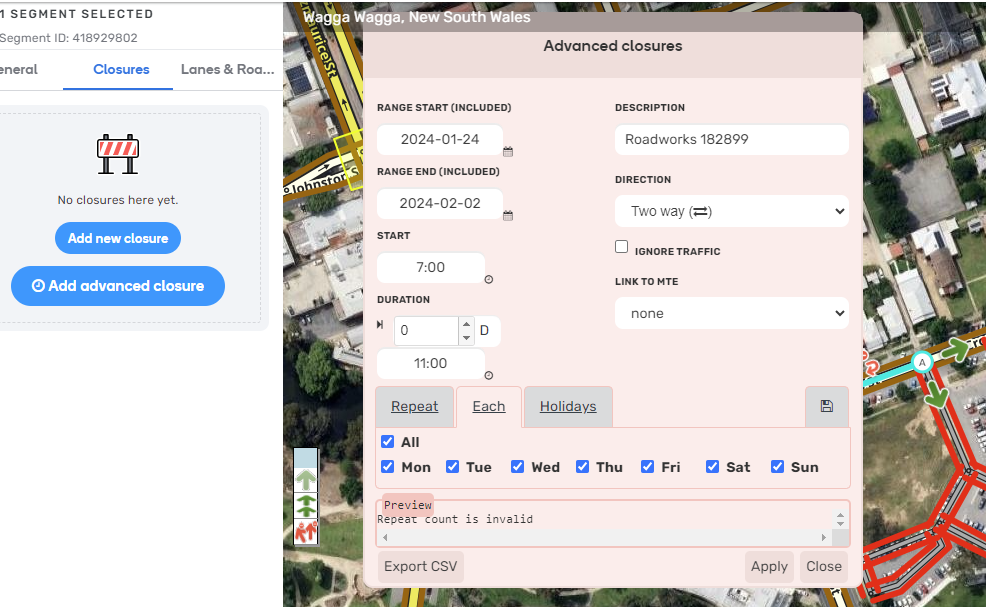Click clock icon beside 7:00 start time
This screenshot has height=607, width=986.
point(489,280)
